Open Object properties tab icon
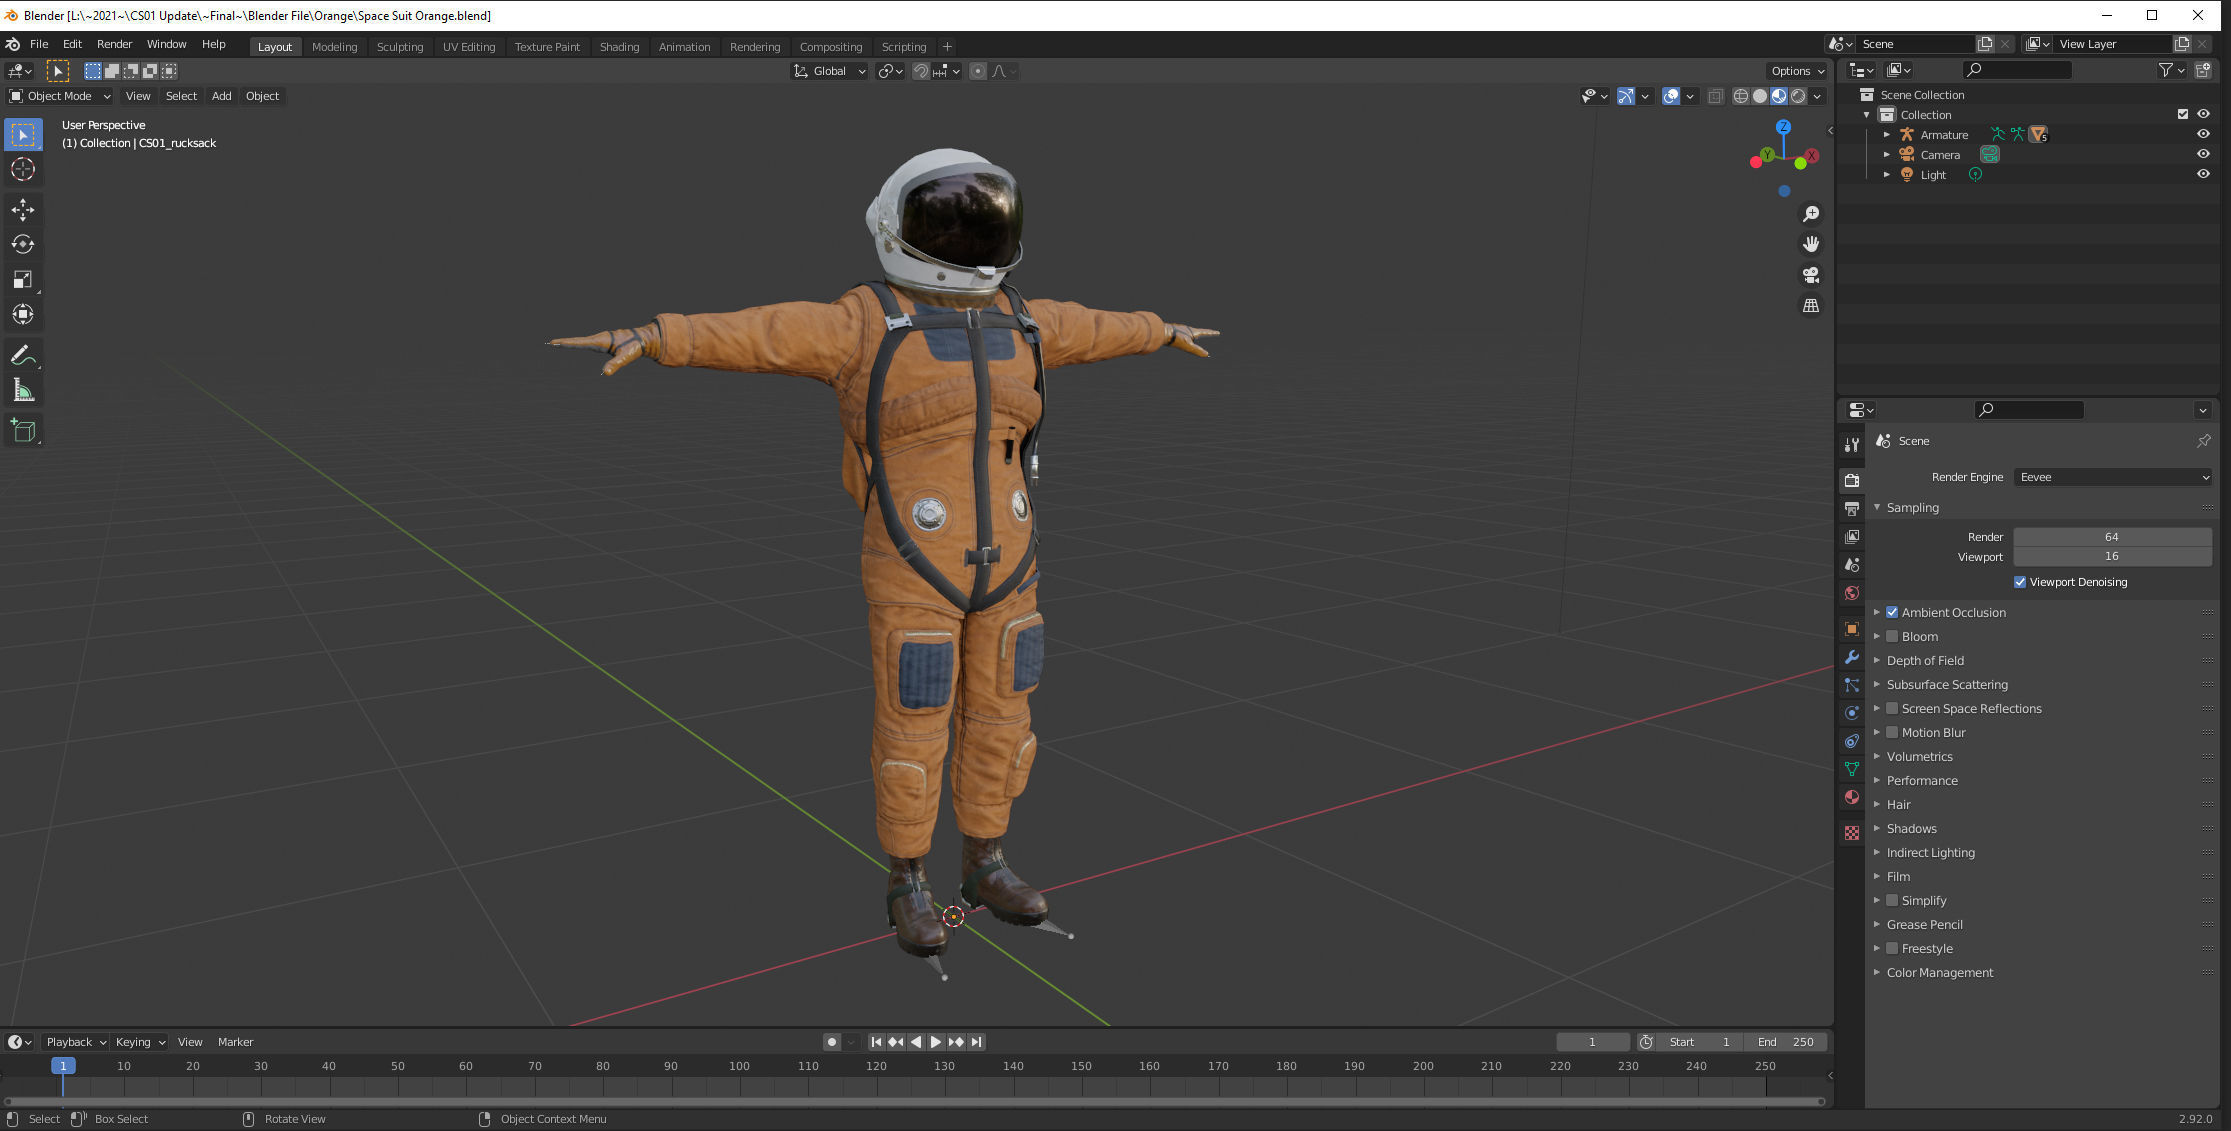 coord(1852,629)
